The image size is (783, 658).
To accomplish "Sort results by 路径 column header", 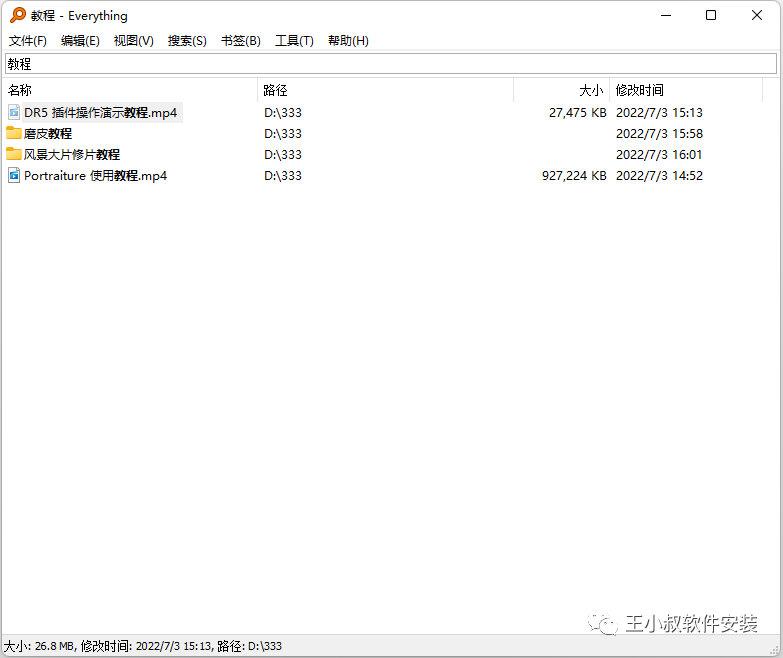I will pyautogui.click(x=386, y=90).
